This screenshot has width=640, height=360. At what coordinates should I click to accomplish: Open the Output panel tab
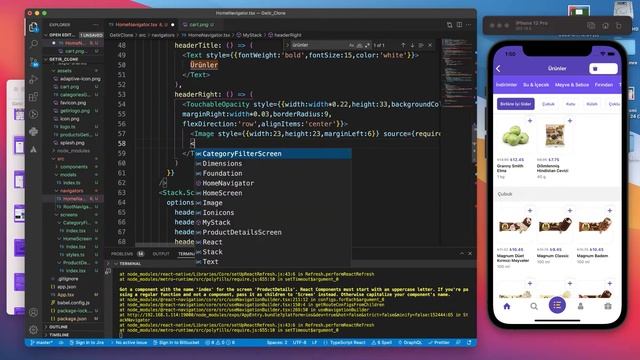point(161,254)
